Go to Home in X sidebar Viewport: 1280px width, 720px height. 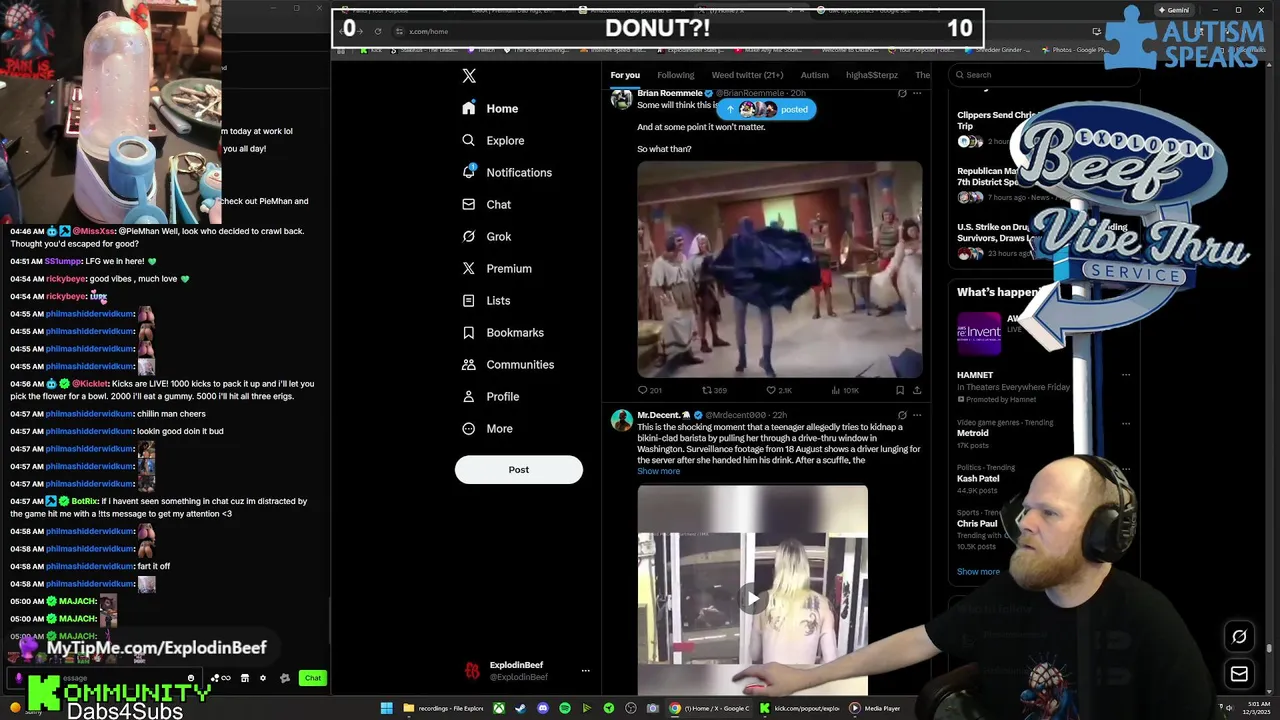pos(490,108)
